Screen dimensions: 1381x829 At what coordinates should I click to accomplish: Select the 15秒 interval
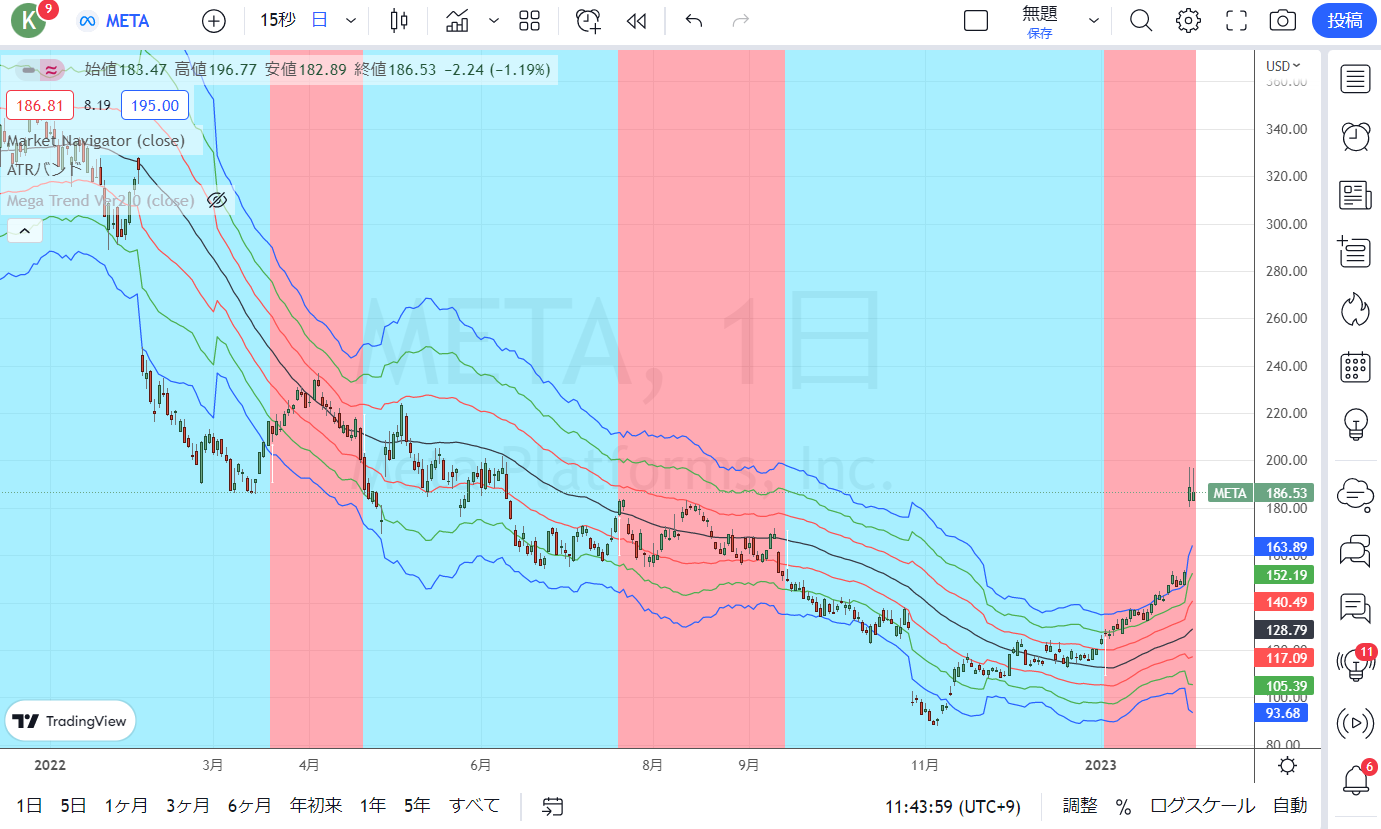click(x=278, y=20)
